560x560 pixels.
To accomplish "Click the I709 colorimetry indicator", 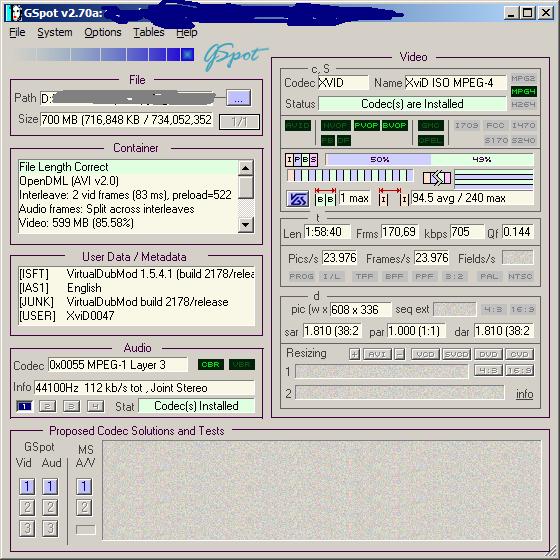I will tap(466, 125).
